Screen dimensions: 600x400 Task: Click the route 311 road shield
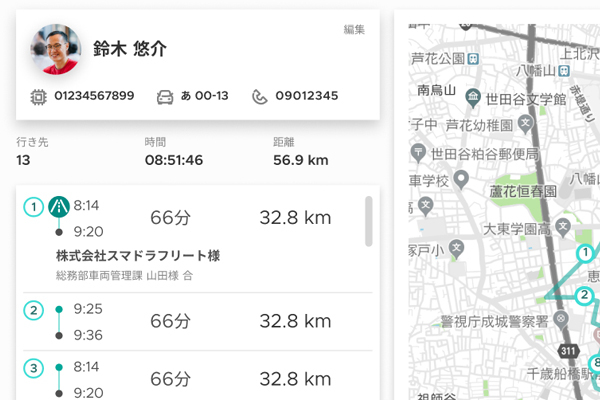(x=568, y=351)
